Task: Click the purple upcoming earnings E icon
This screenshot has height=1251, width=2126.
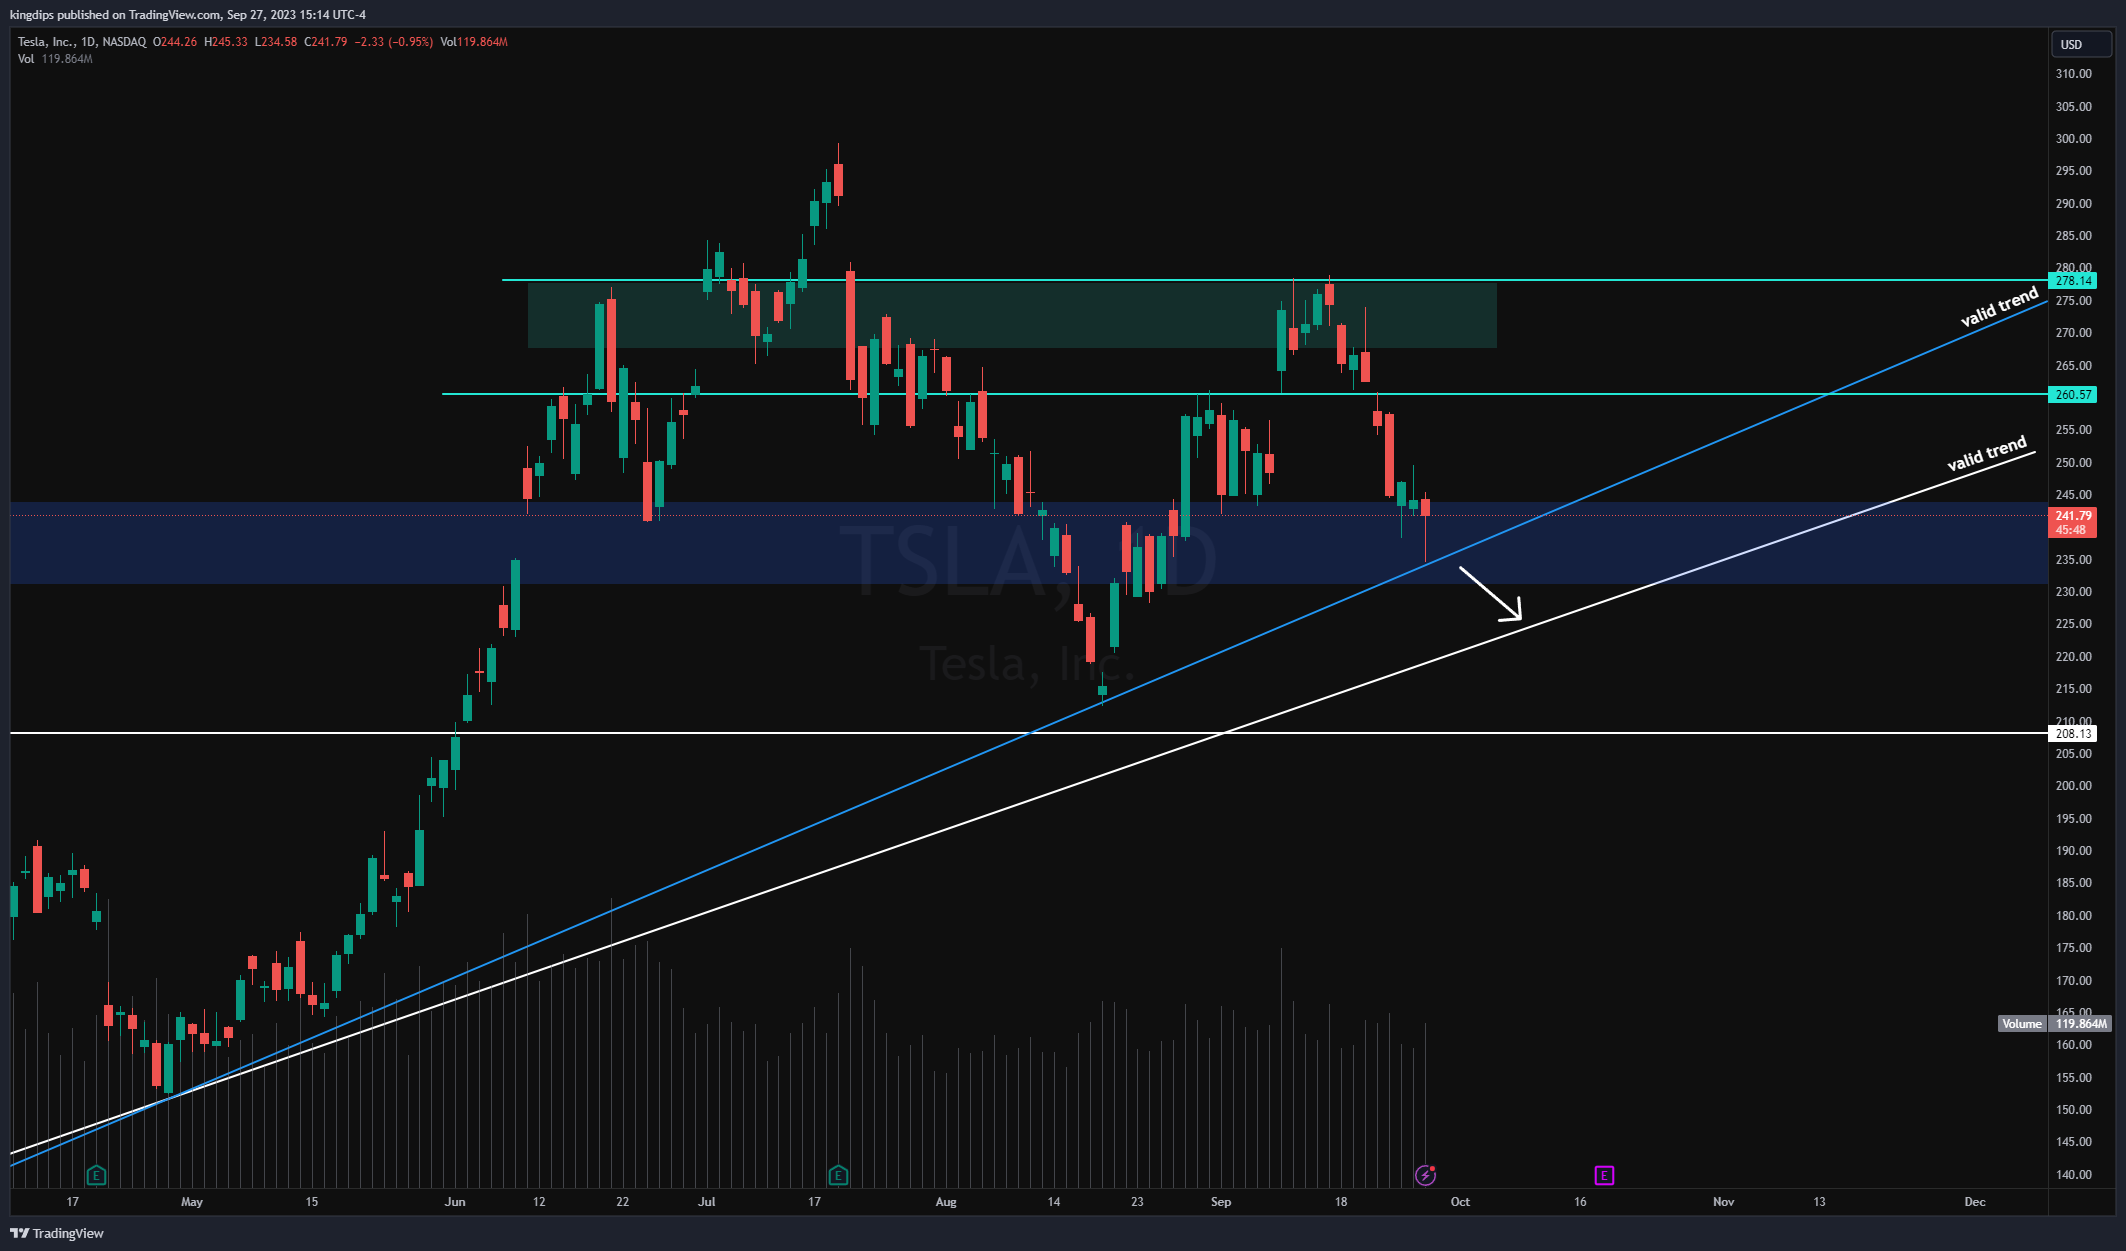Action: 1604,1175
